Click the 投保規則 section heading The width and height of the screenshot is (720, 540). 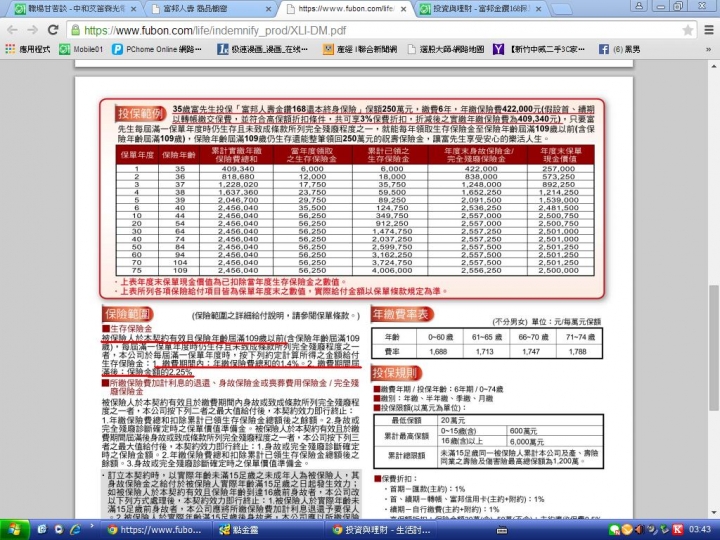(395, 373)
